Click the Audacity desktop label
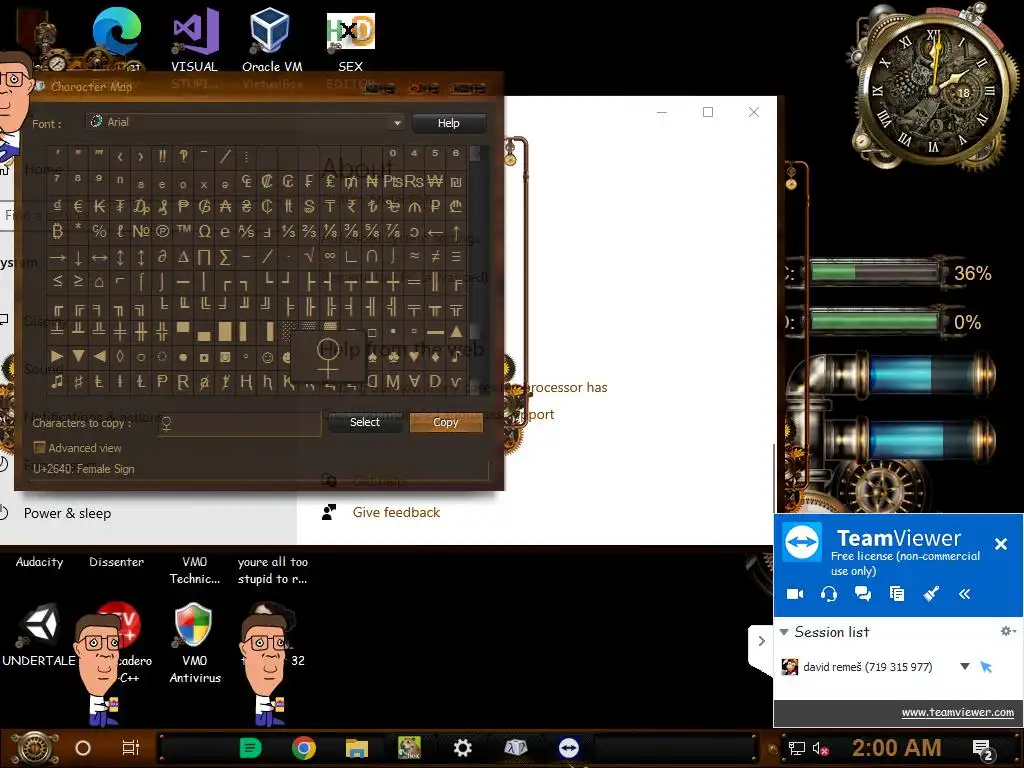The height and width of the screenshot is (768, 1024). pos(39,562)
